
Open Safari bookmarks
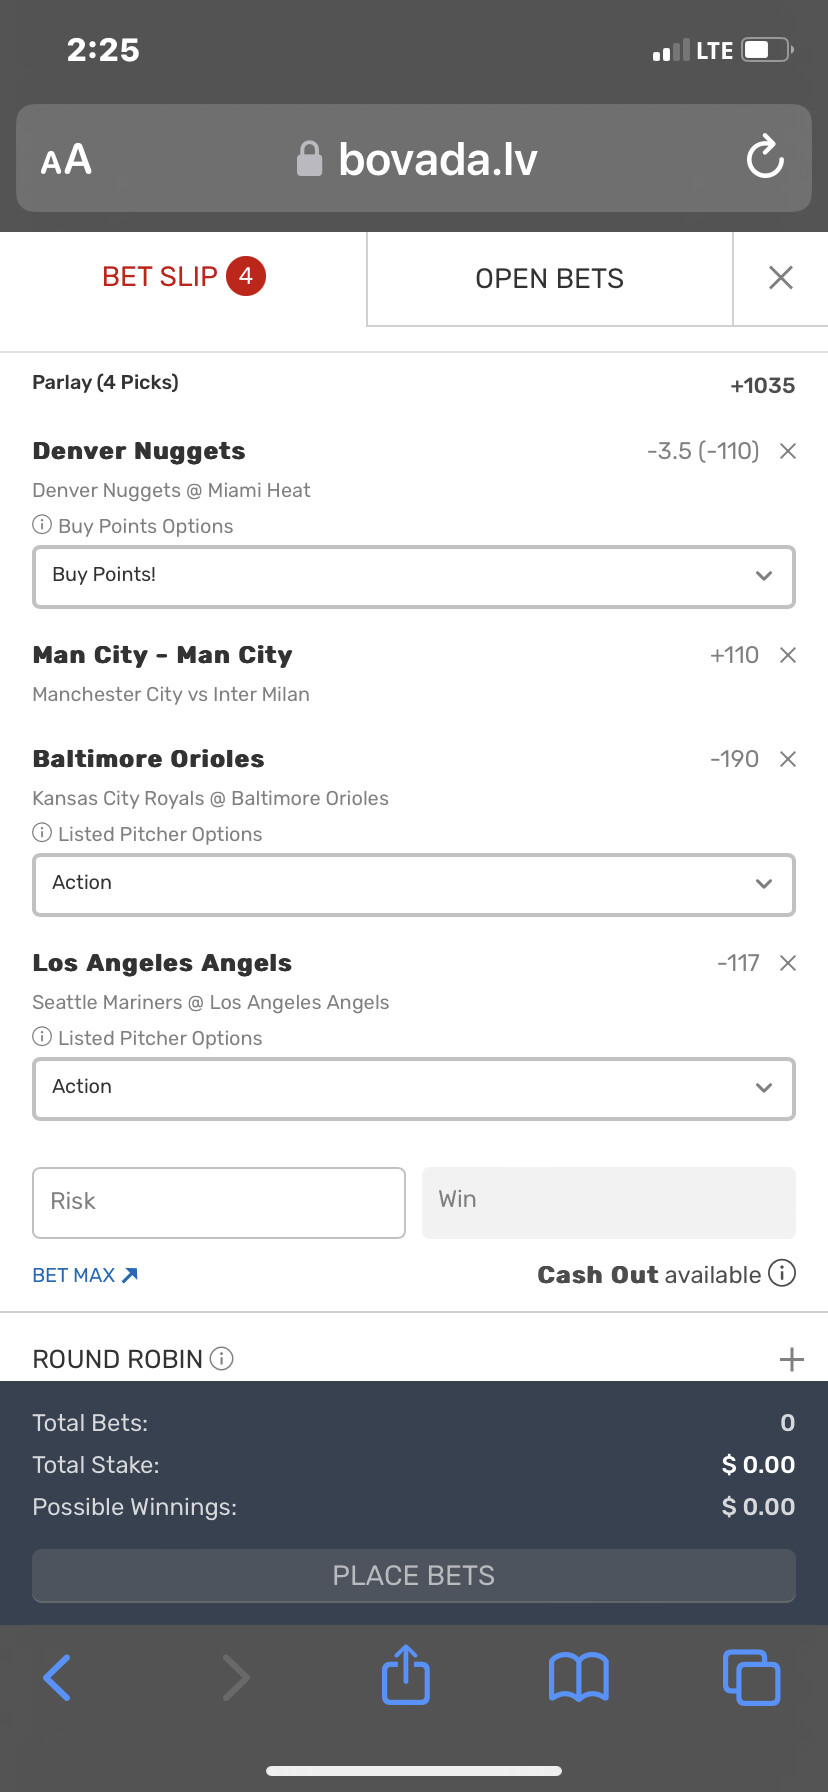[x=579, y=1677]
